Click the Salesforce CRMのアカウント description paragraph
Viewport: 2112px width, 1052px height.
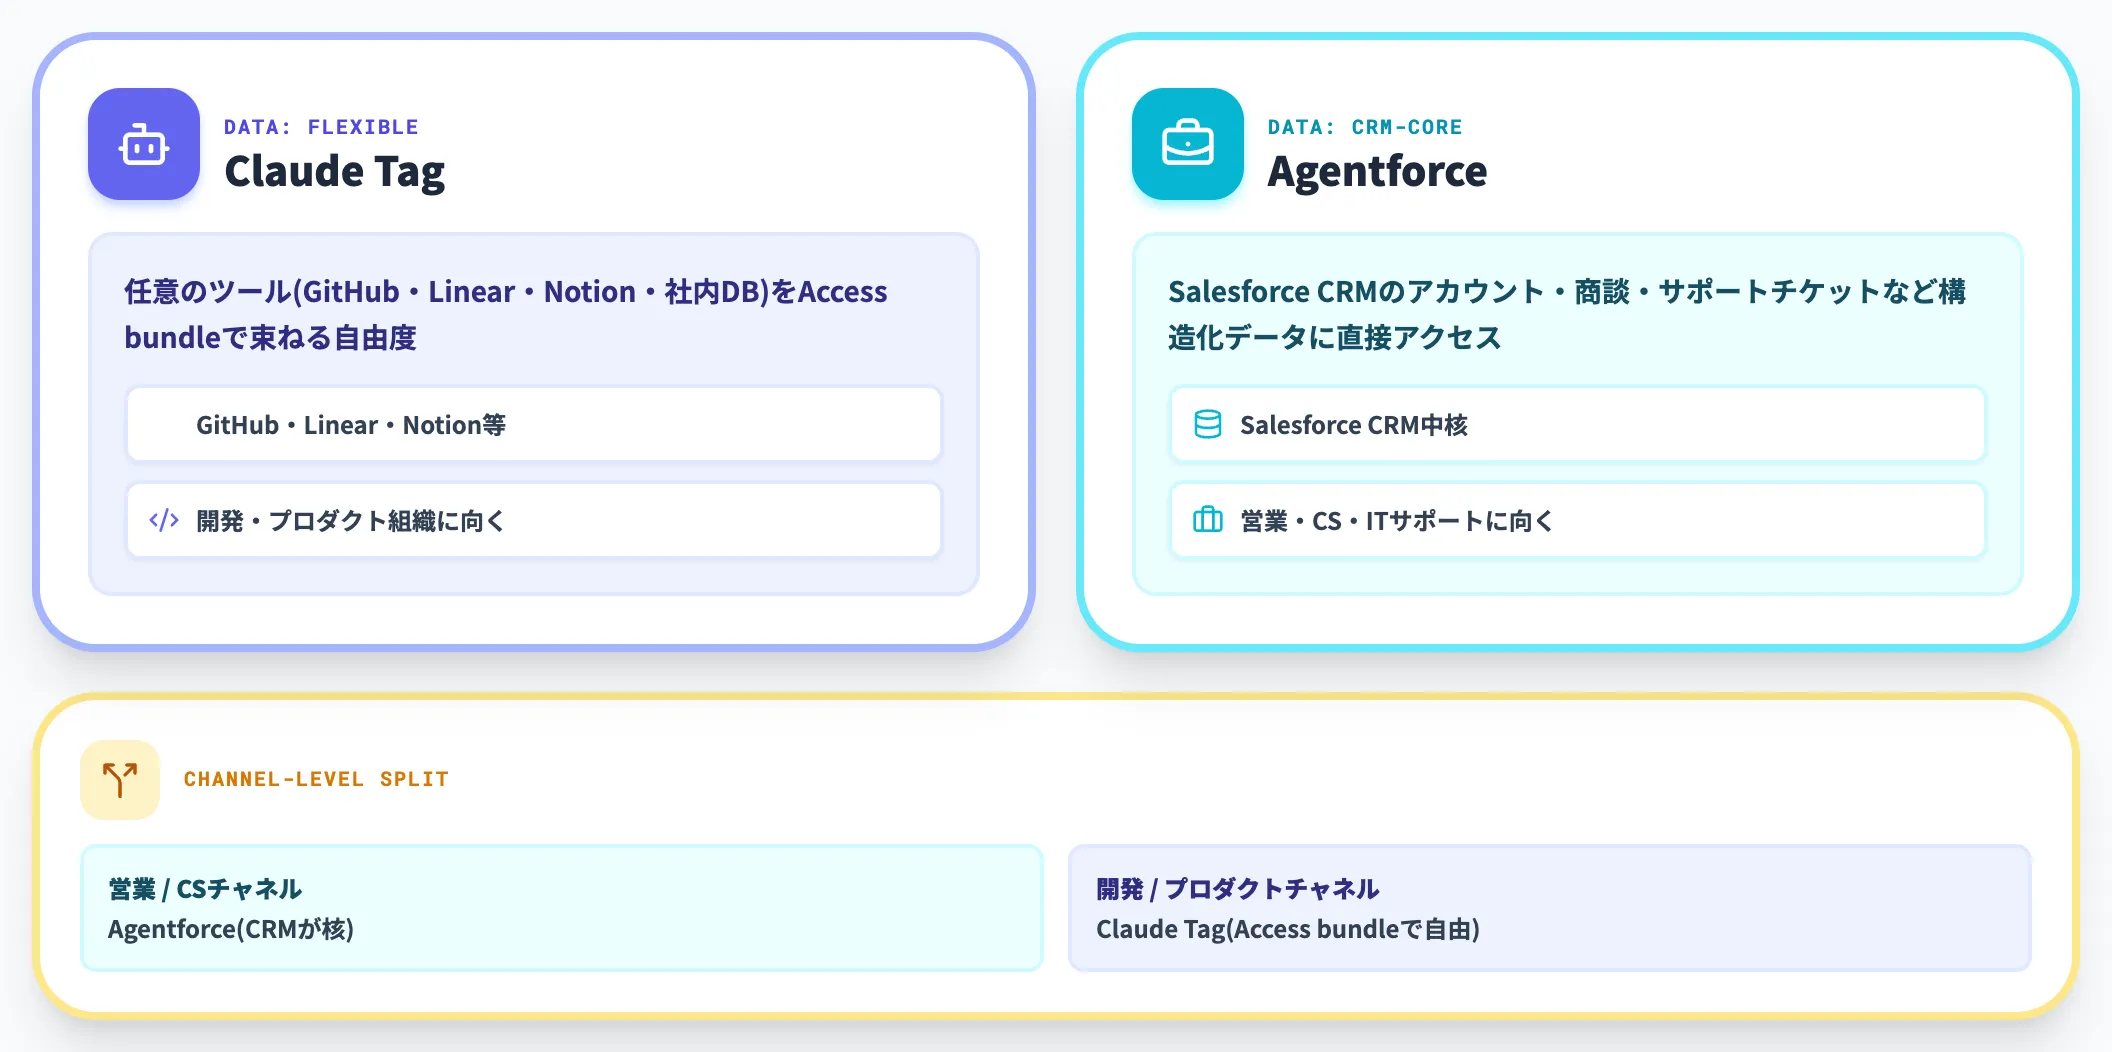click(x=1567, y=314)
